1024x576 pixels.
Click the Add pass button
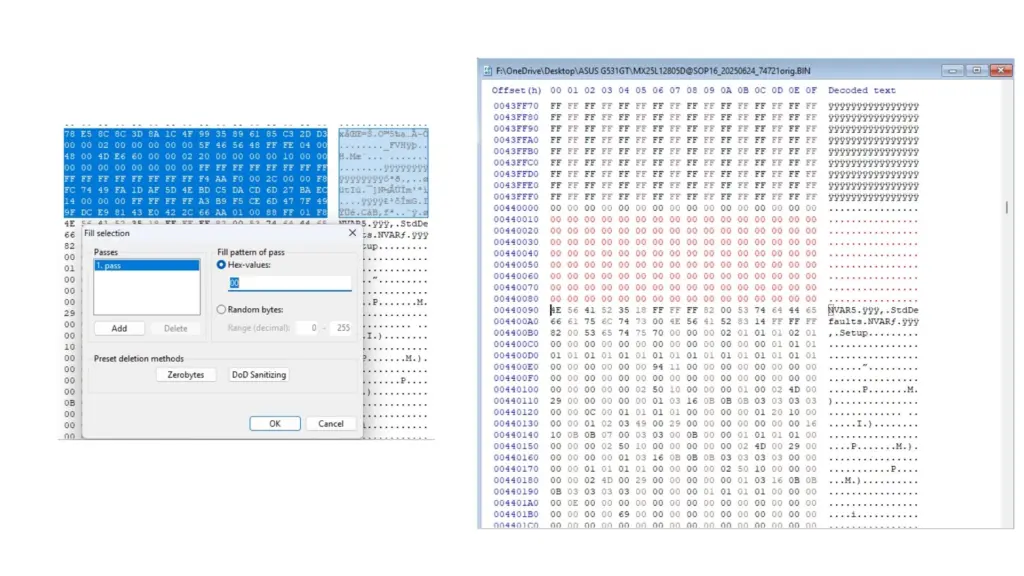tap(119, 328)
